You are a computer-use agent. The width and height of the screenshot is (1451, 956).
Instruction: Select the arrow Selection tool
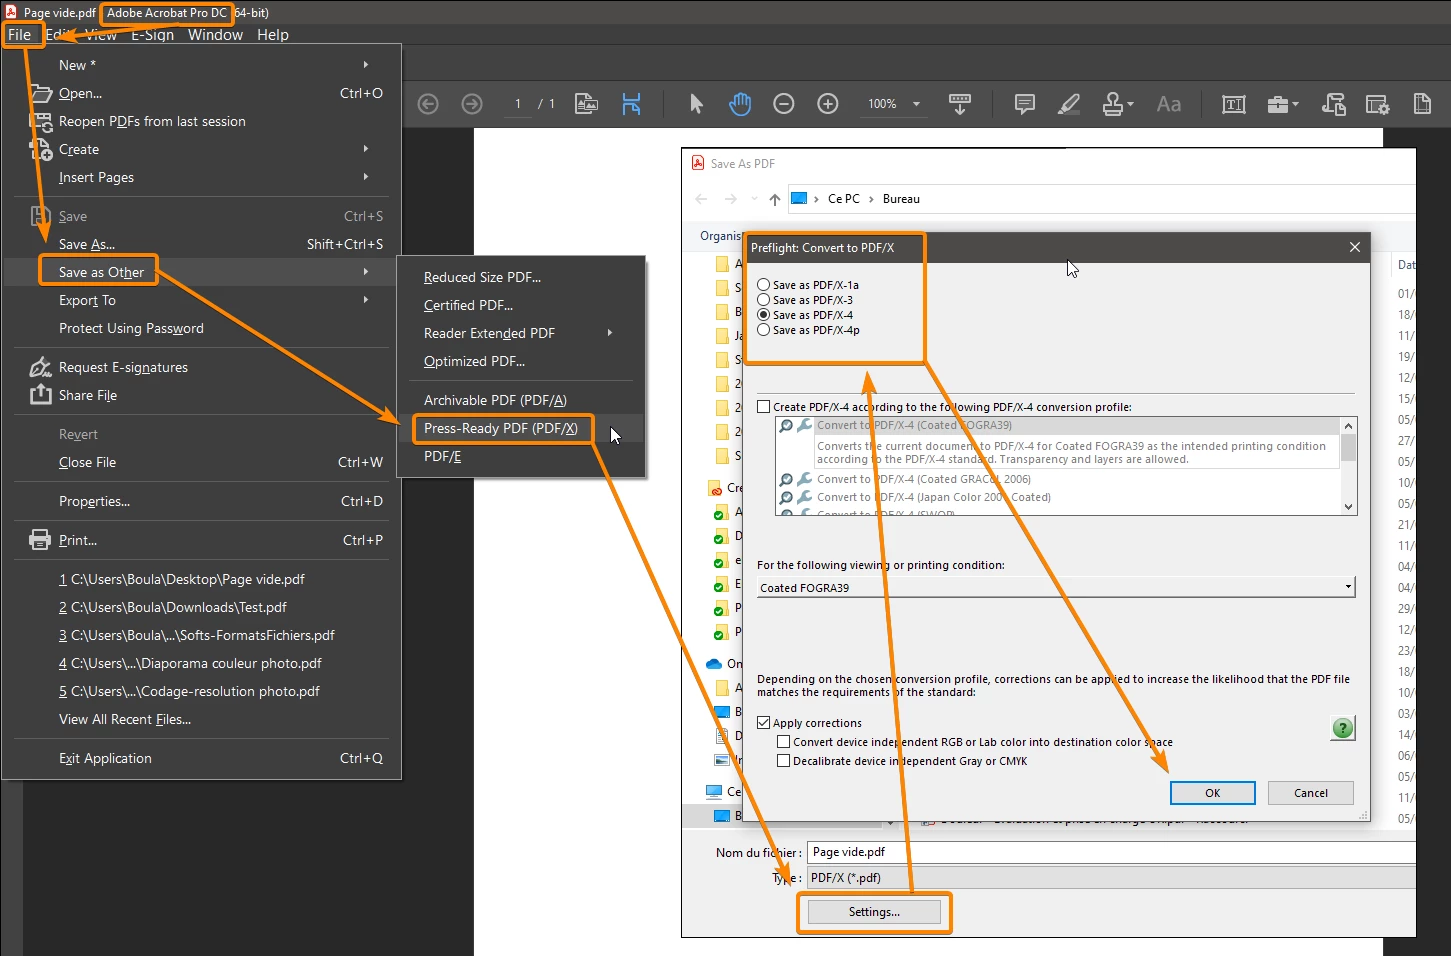point(696,104)
